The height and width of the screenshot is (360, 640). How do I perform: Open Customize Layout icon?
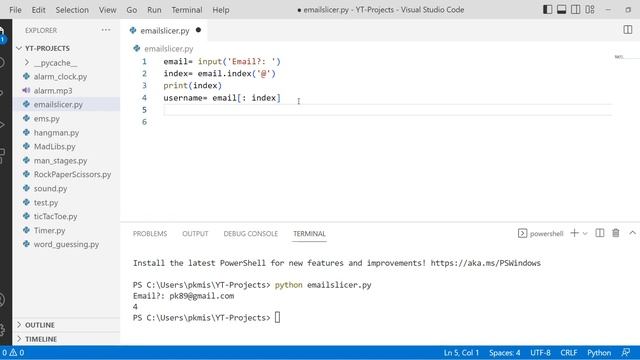click(590, 9)
